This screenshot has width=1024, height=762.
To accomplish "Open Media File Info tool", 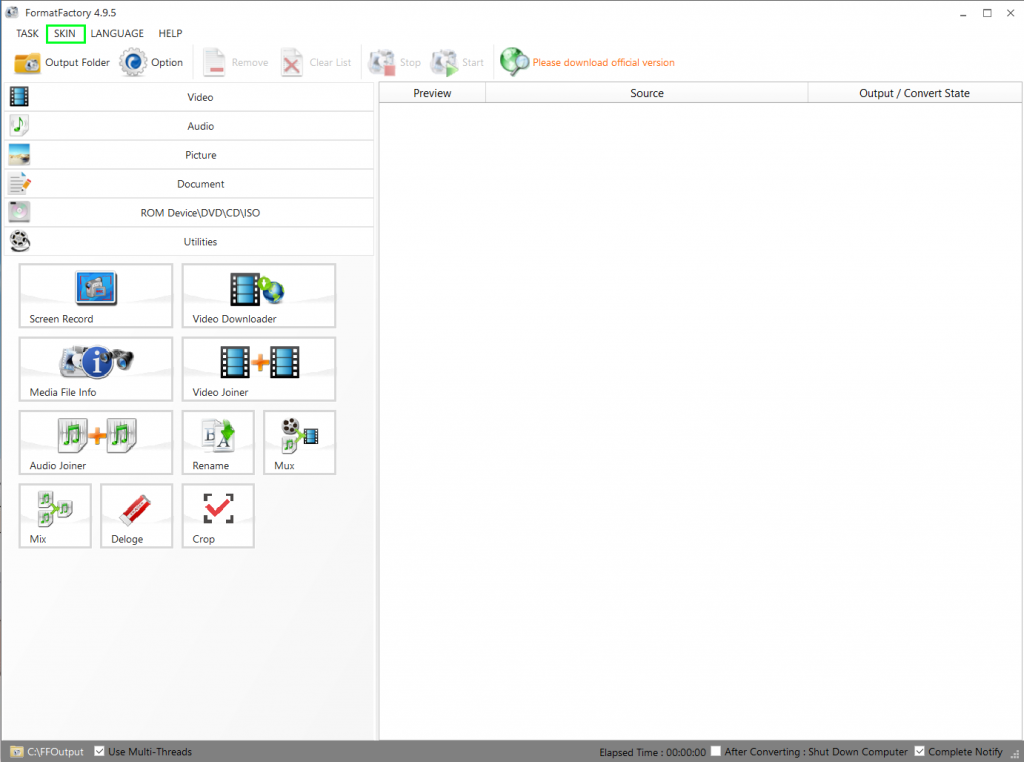I will coord(95,369).
